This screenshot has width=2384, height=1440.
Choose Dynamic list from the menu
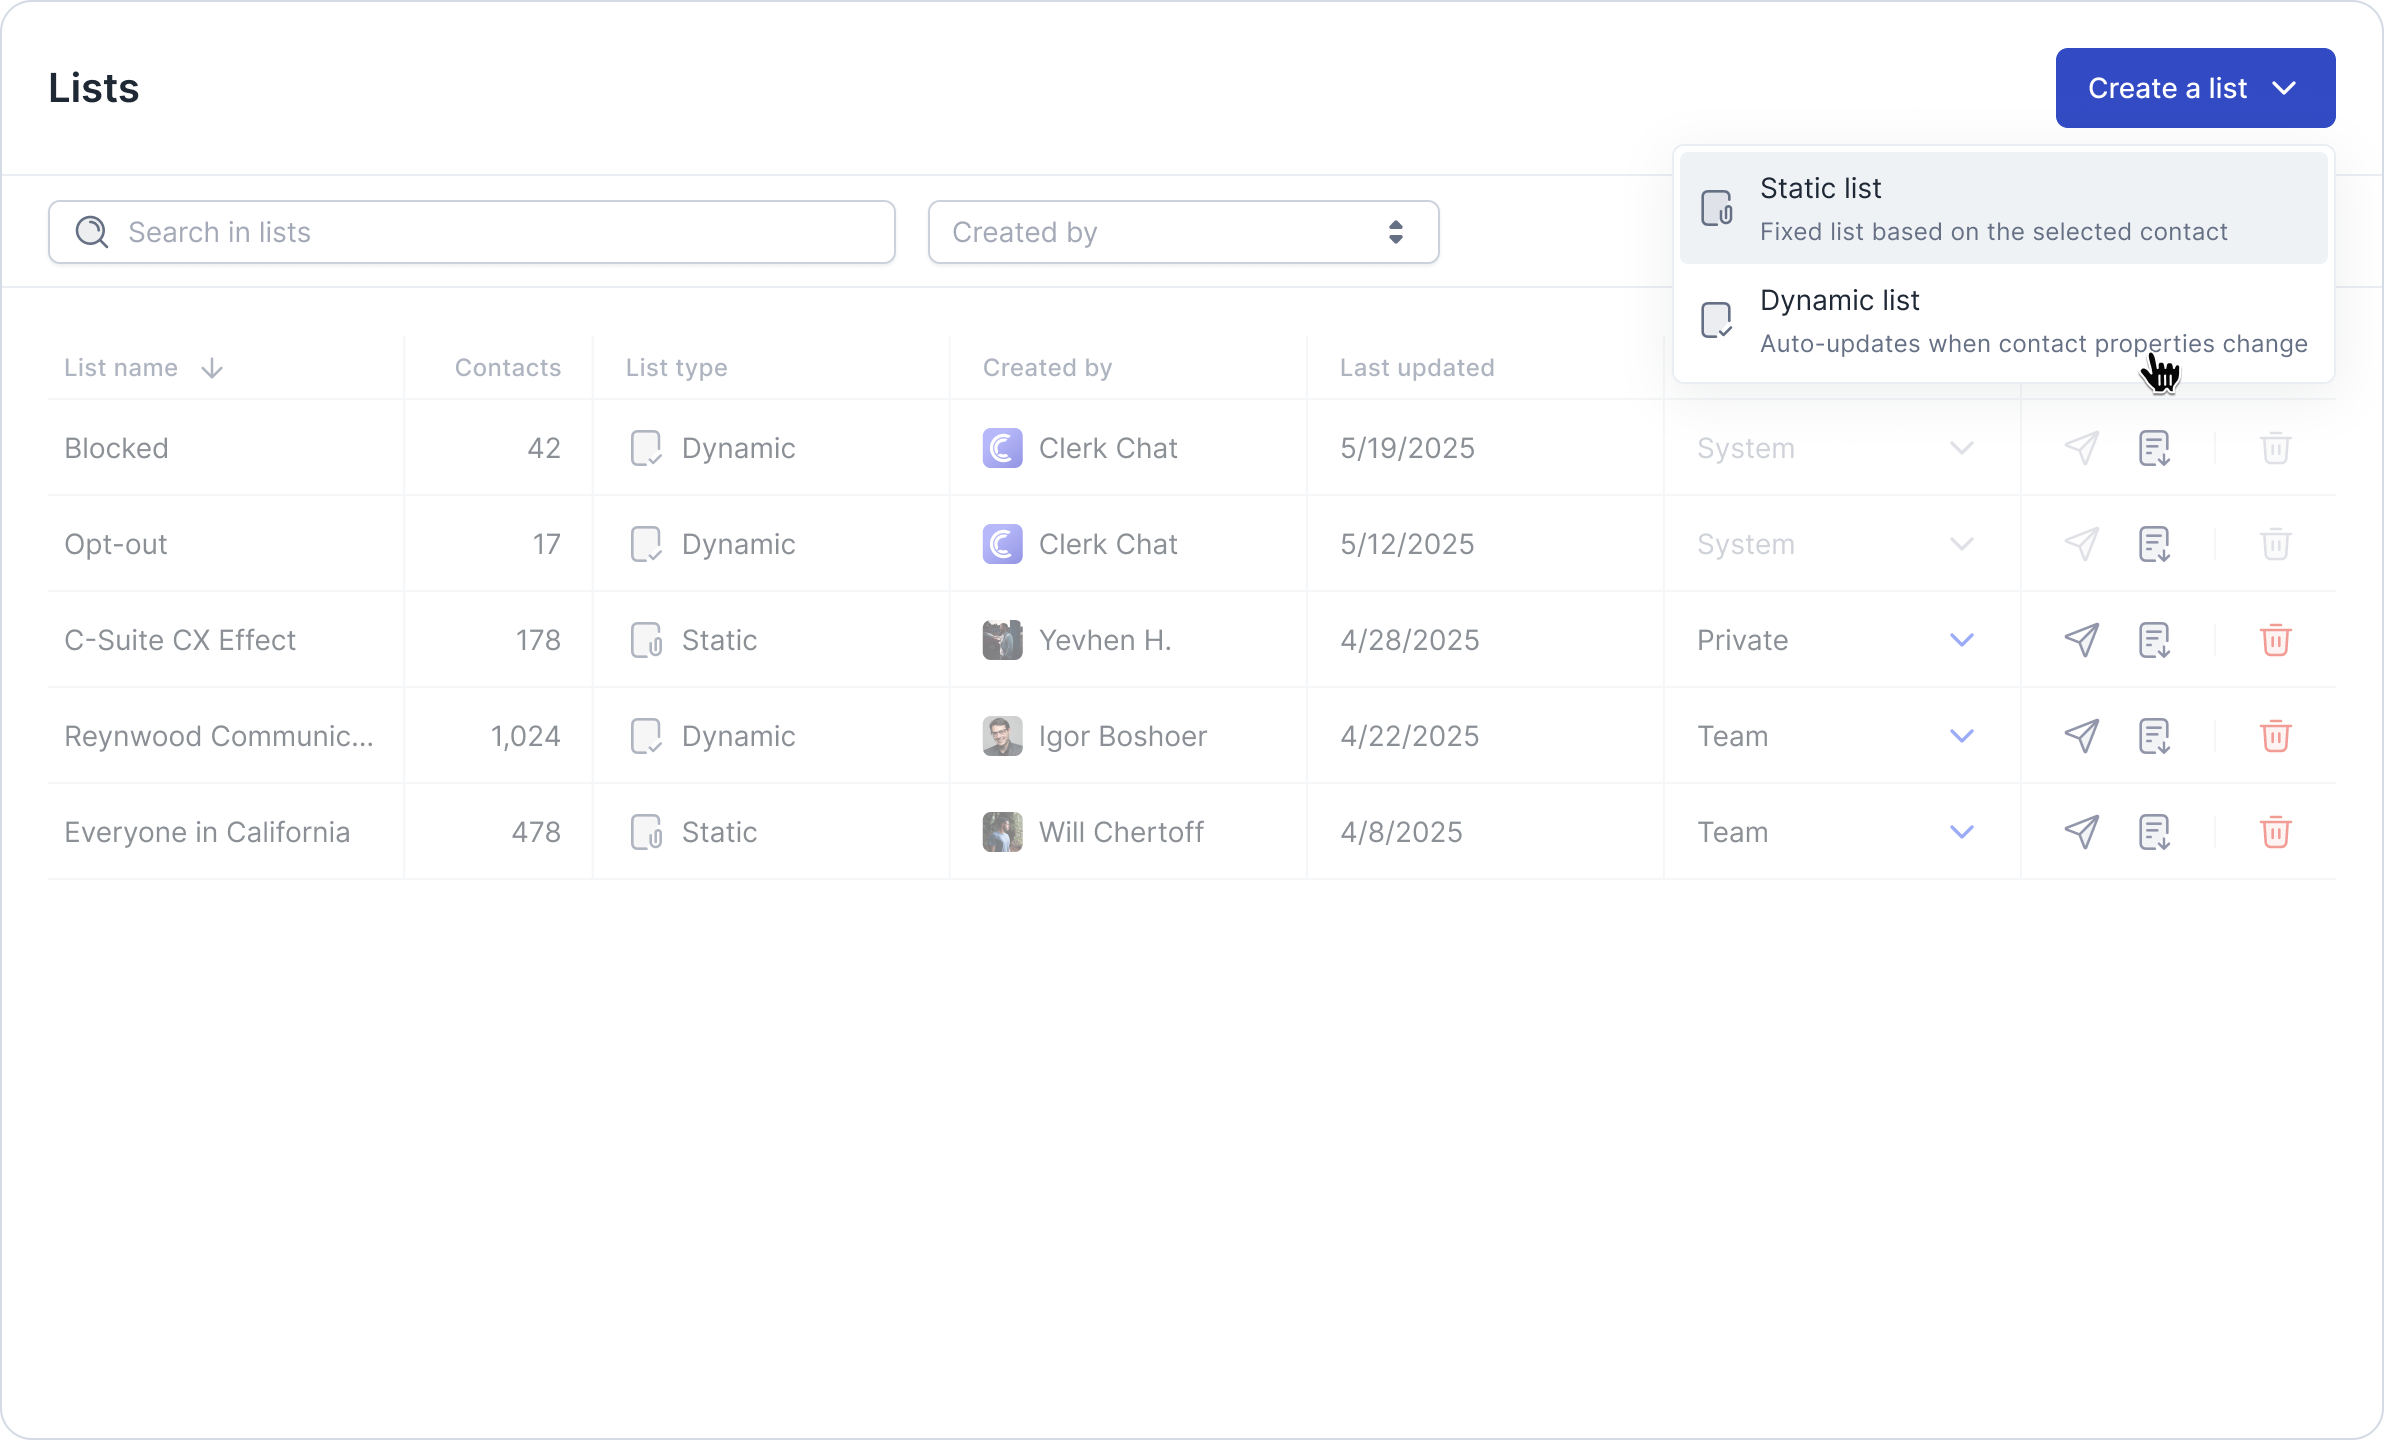click(2004, 320)
